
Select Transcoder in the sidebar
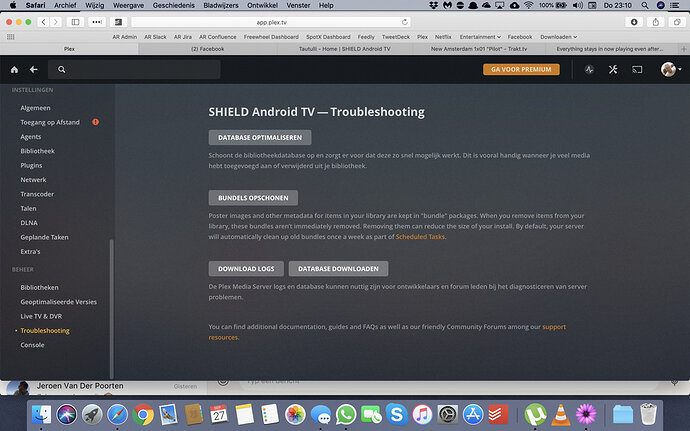point(37,194)
